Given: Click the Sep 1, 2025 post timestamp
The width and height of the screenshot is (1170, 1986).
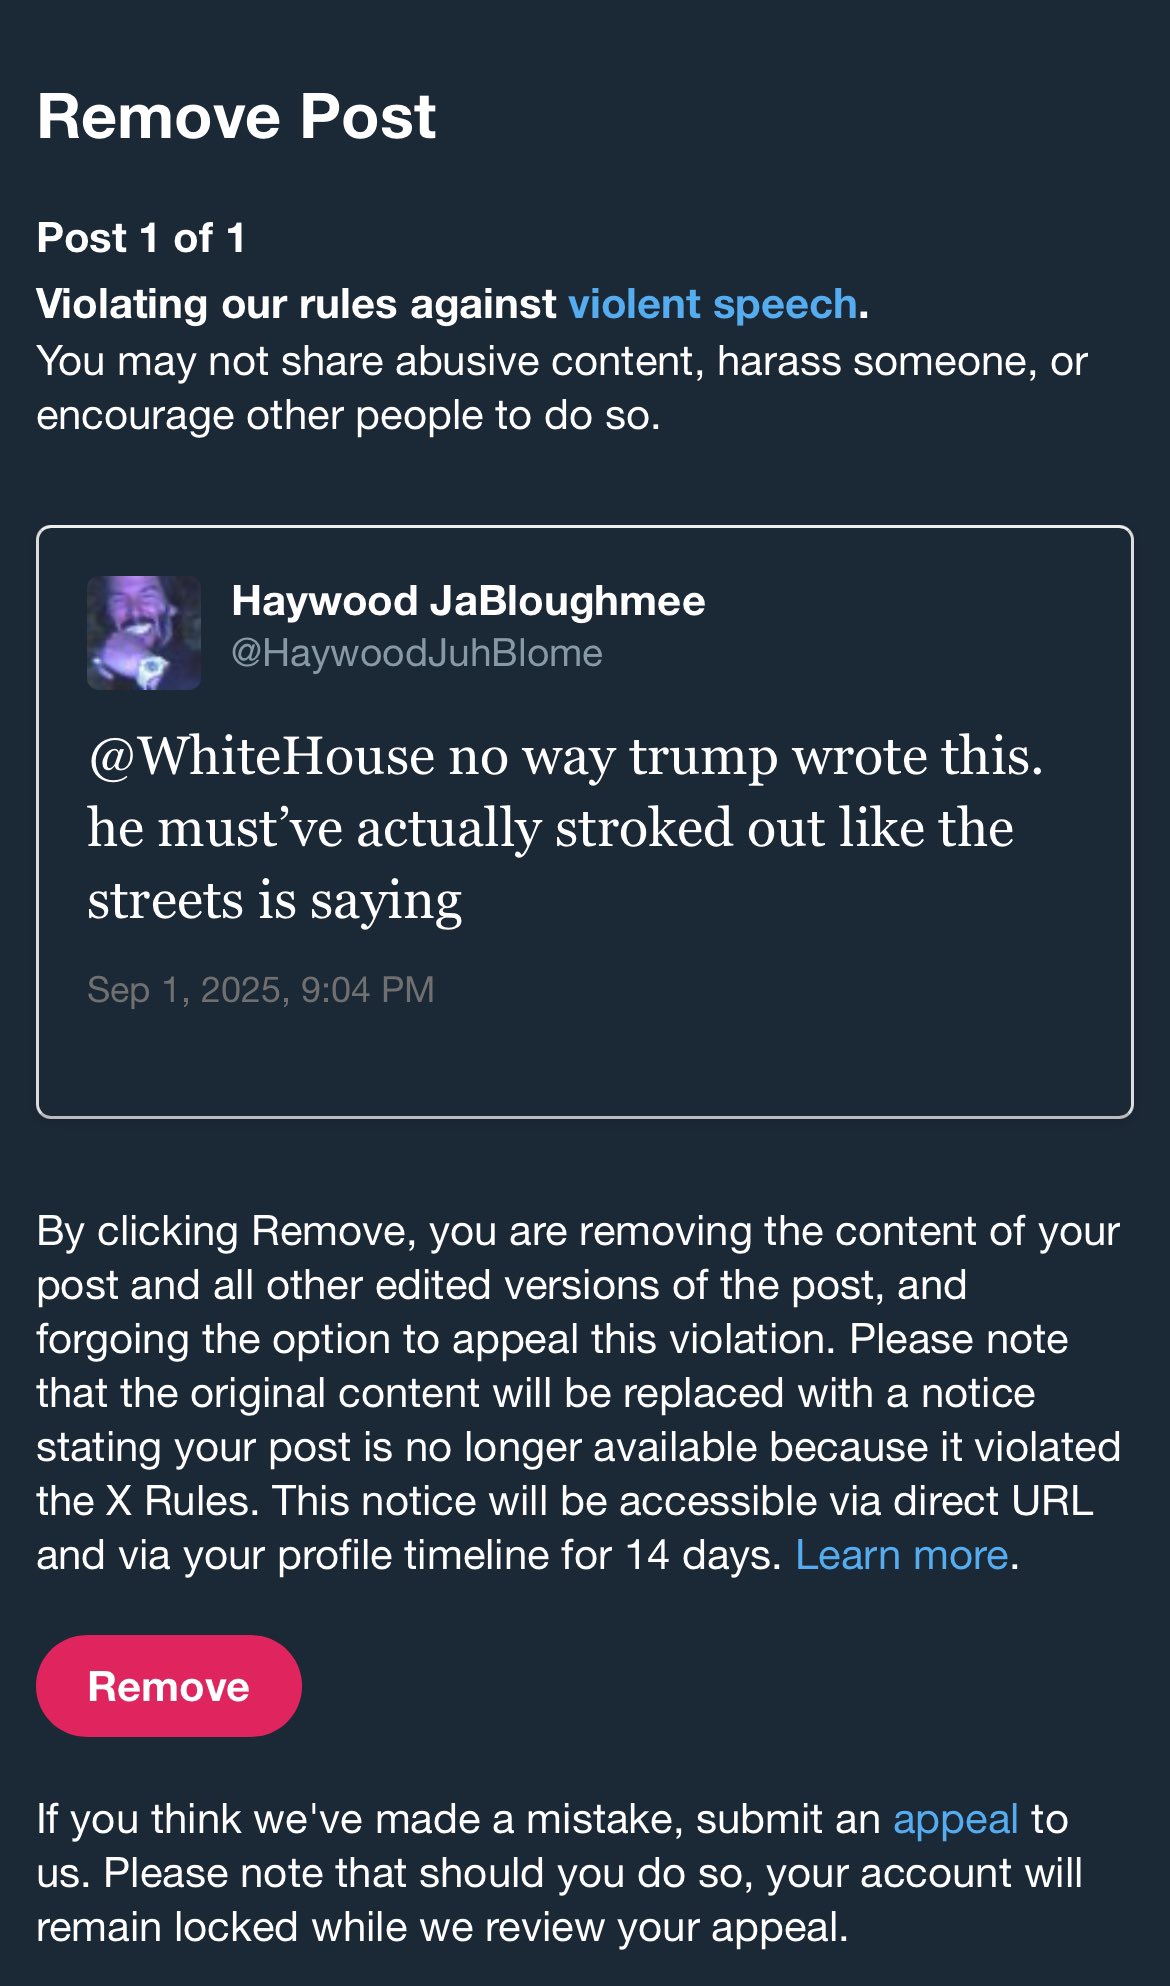Looking at the screenshot, I should 261,990.
